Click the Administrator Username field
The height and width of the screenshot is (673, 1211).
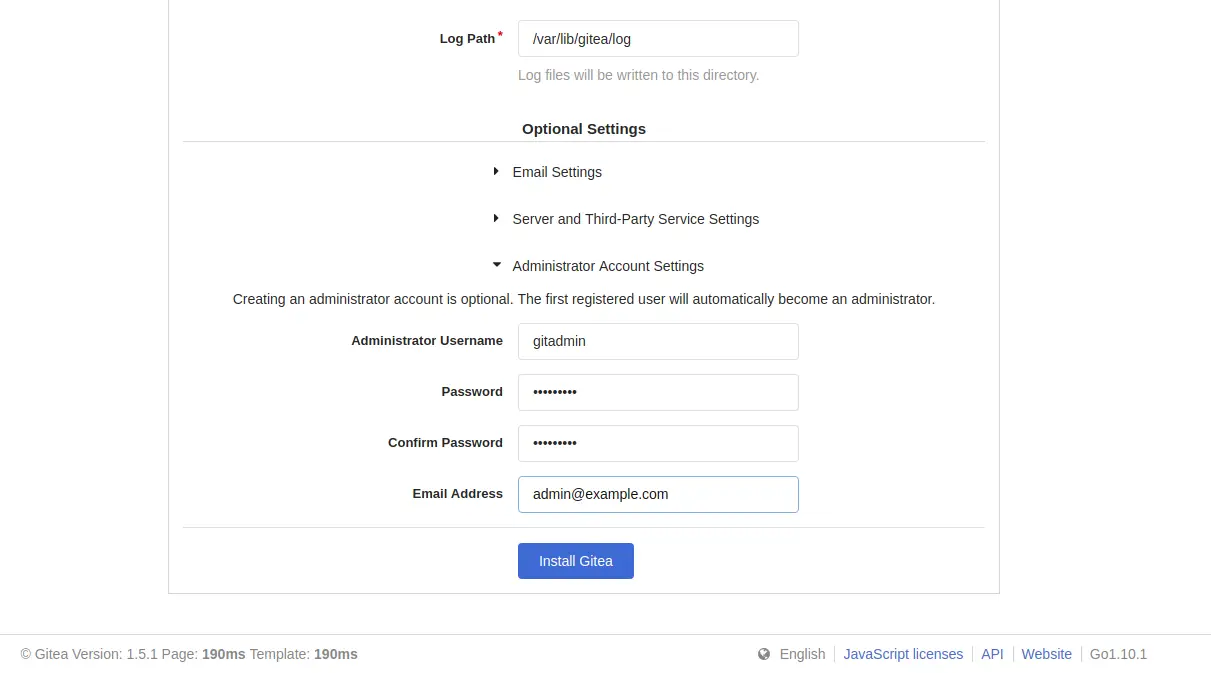(x=658, y=341)
